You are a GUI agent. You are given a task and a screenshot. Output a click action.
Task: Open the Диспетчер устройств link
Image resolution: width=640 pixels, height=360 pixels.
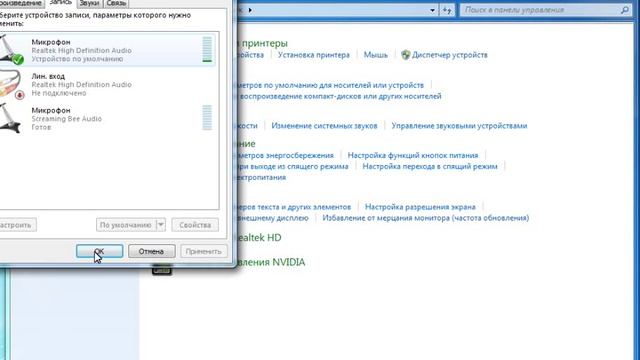click(449, 55)
